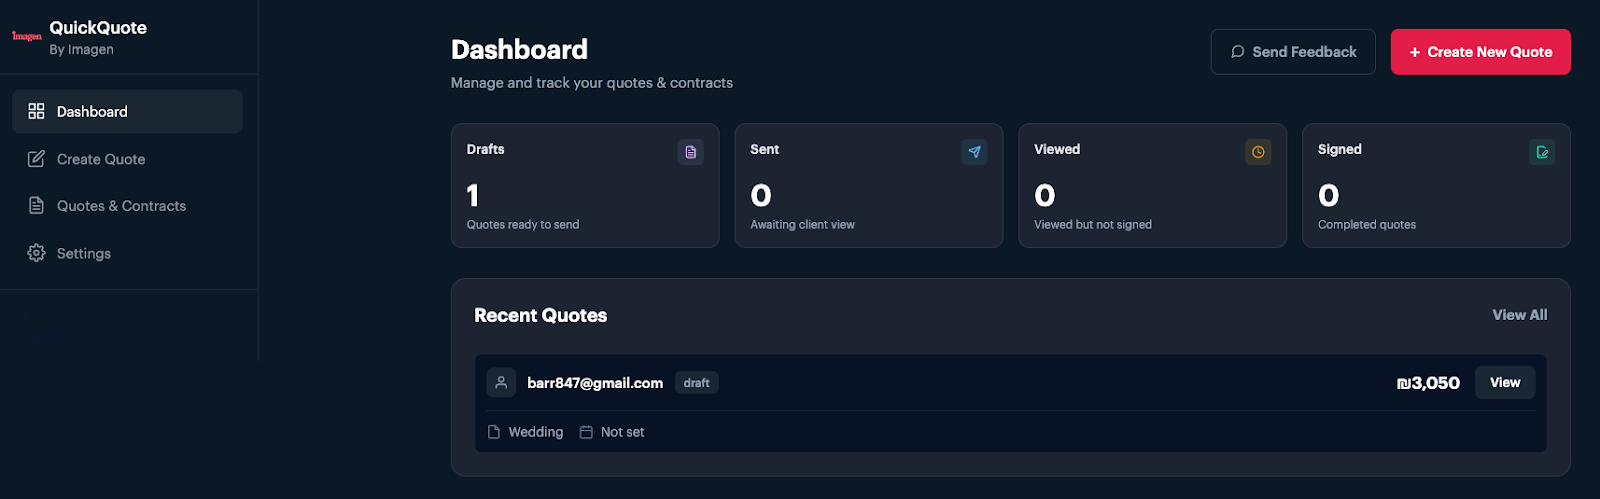The height and width of the screenshot is (499, 1600).
Task: Click the Dashboard grid icon in sidebar
Action: pos(36,111)
